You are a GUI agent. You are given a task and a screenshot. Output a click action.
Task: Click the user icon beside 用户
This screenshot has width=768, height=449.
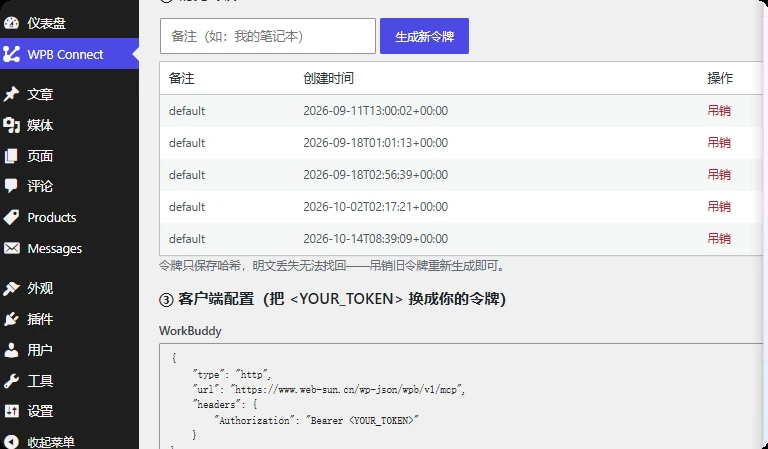tap(11, 350)
